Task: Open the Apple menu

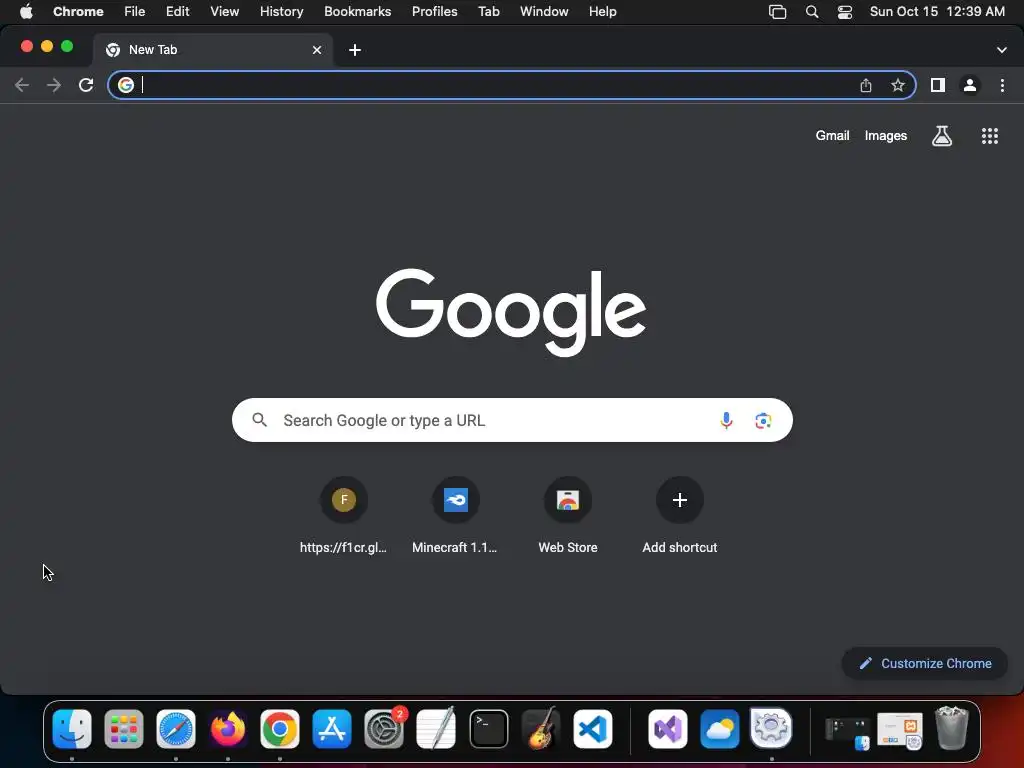Action: click(x=26, y=12)
